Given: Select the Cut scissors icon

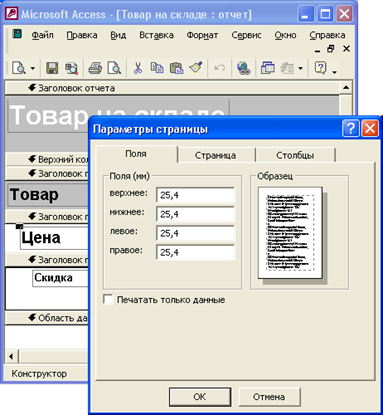Looking at the screenshot, I should (x=138, y=68).
